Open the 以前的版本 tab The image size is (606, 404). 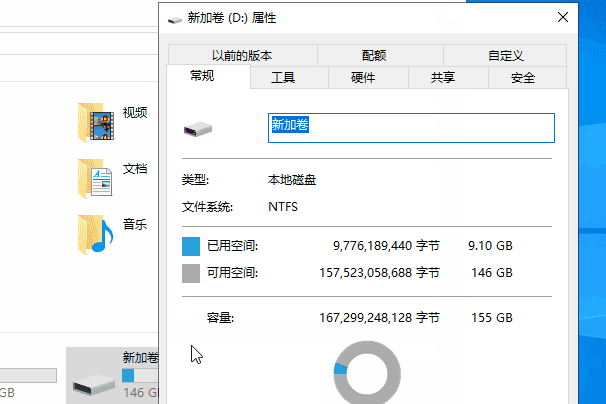tap(242, 55)
